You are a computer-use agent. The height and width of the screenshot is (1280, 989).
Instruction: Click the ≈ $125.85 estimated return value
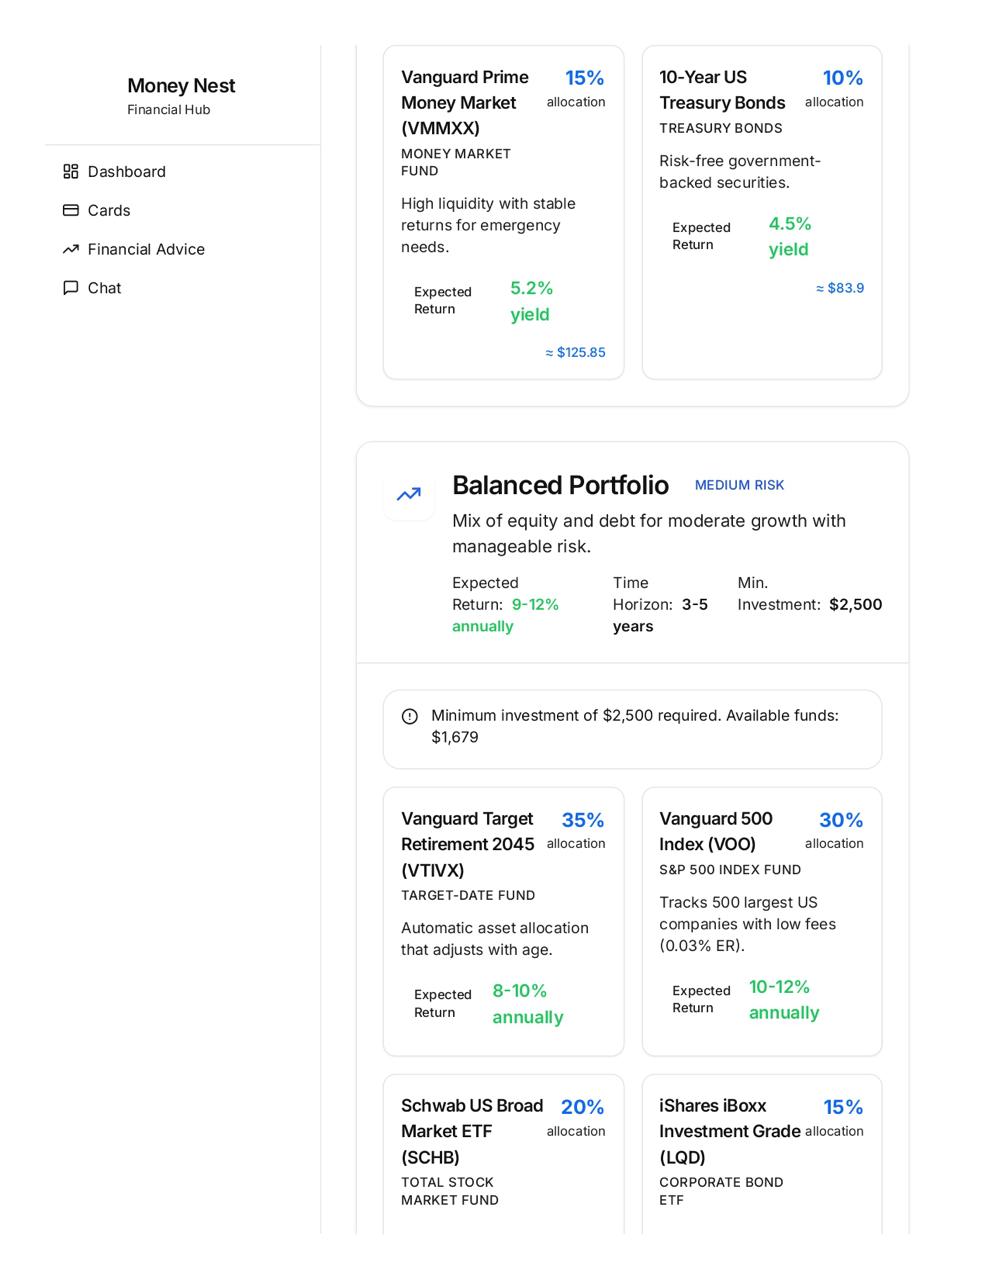(x=575, y=353)
